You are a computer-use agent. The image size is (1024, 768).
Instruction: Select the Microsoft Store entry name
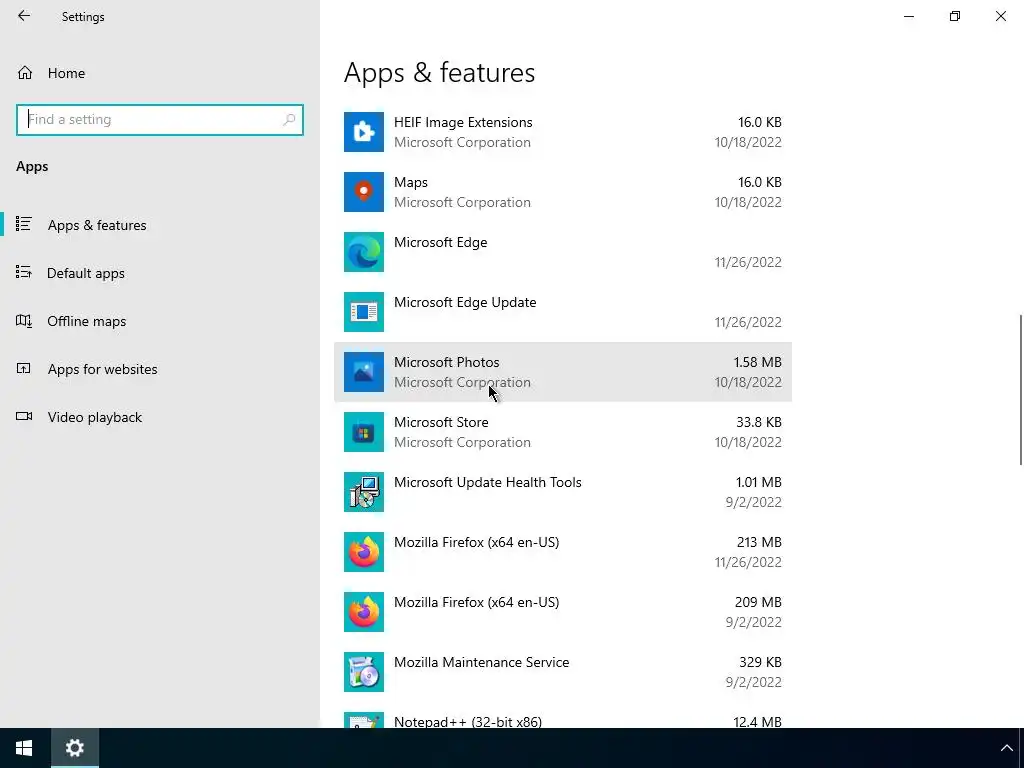tap(441, 423)
